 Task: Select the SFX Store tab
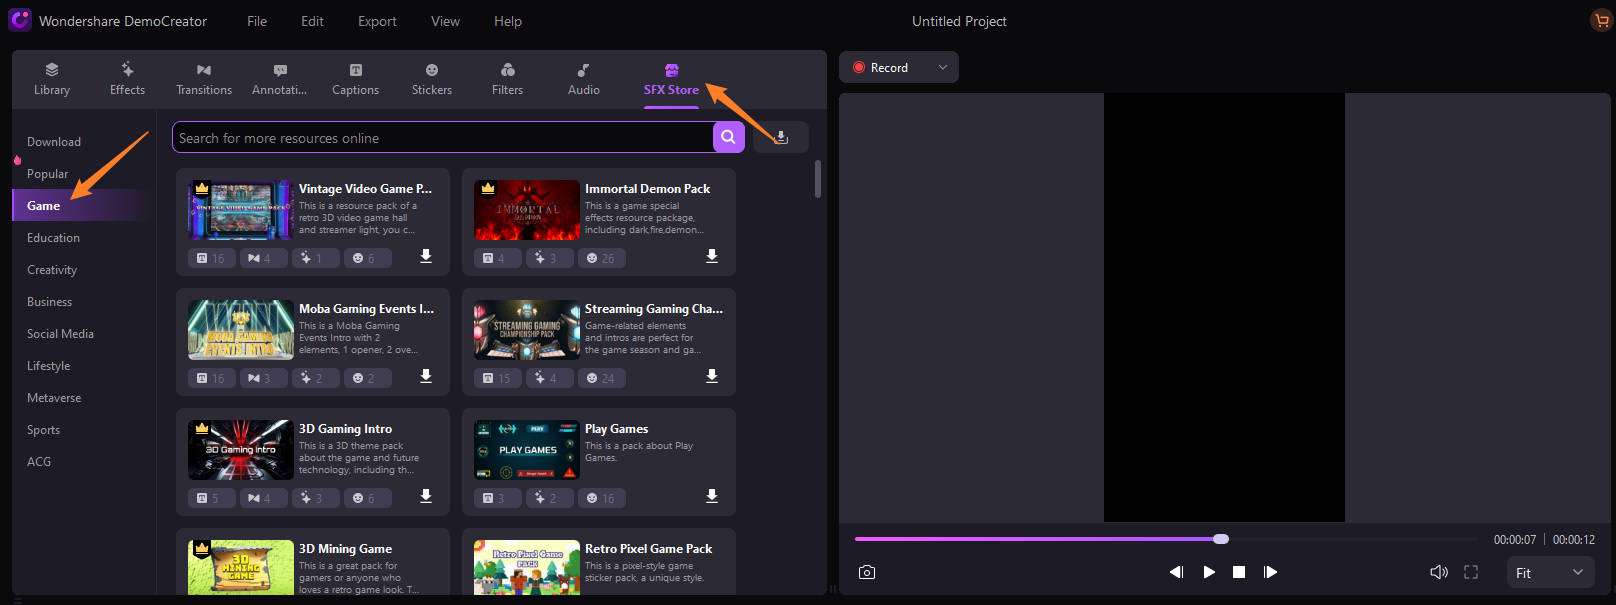671,79
